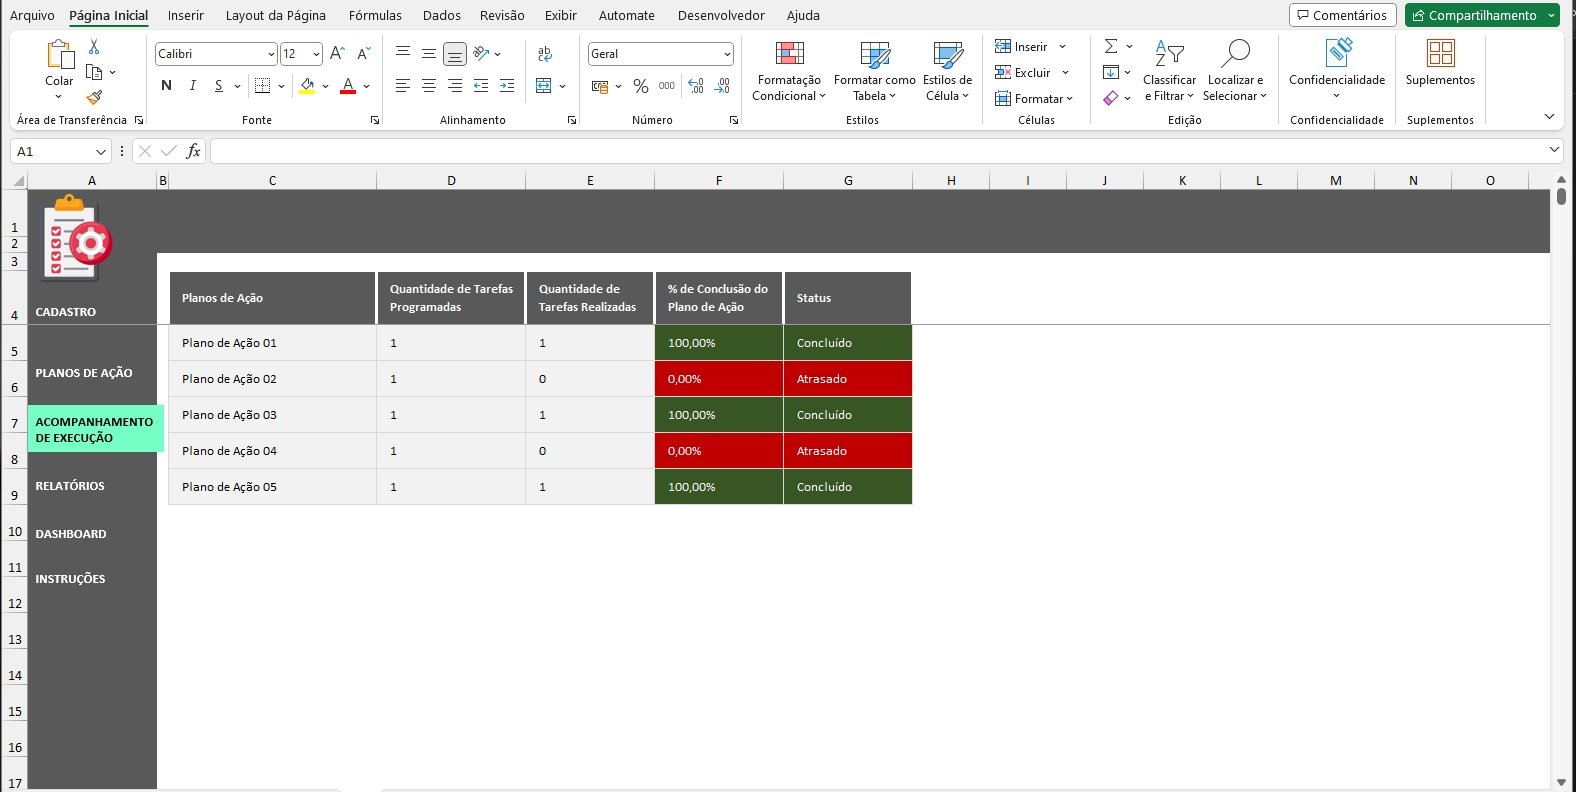Expand the Geral number format dropdown

click(x=726, y=54)
